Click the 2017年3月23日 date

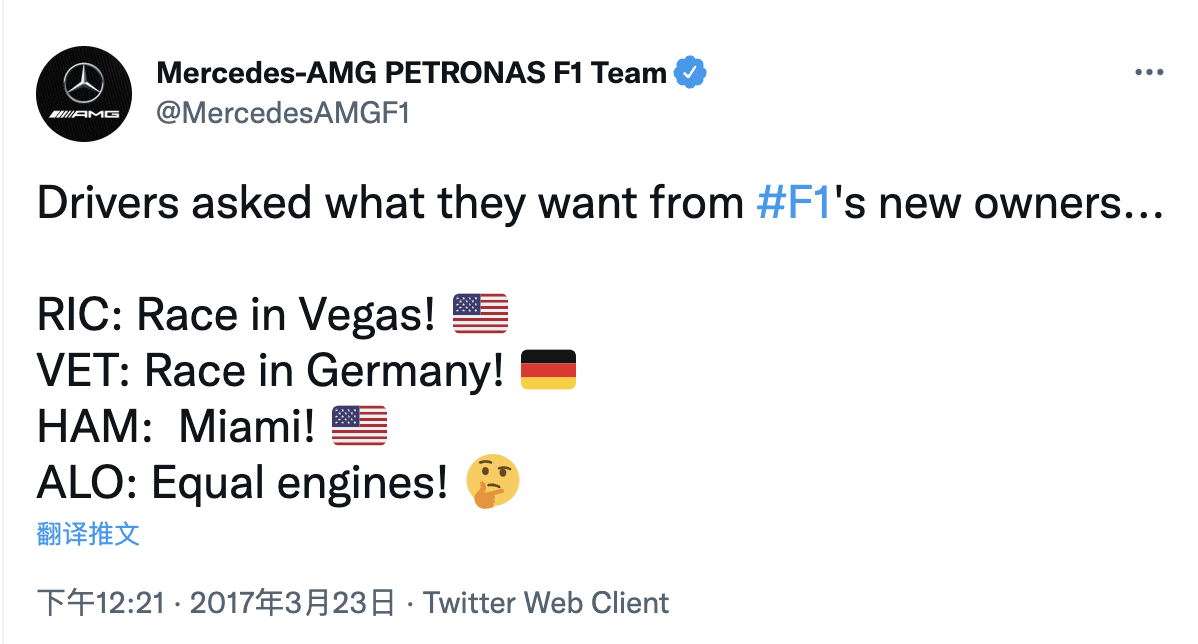[292, 603]
